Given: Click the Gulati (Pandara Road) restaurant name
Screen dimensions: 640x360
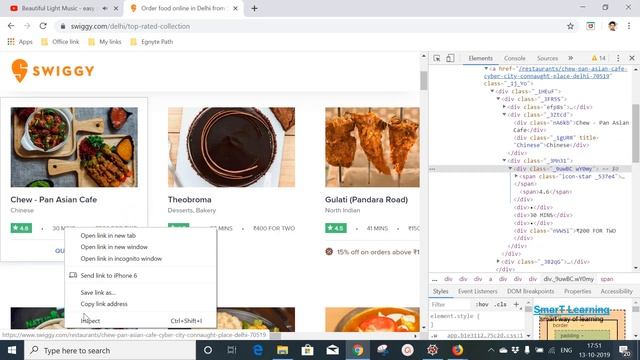Looking at the screenshot, I should tap(366, 200).
